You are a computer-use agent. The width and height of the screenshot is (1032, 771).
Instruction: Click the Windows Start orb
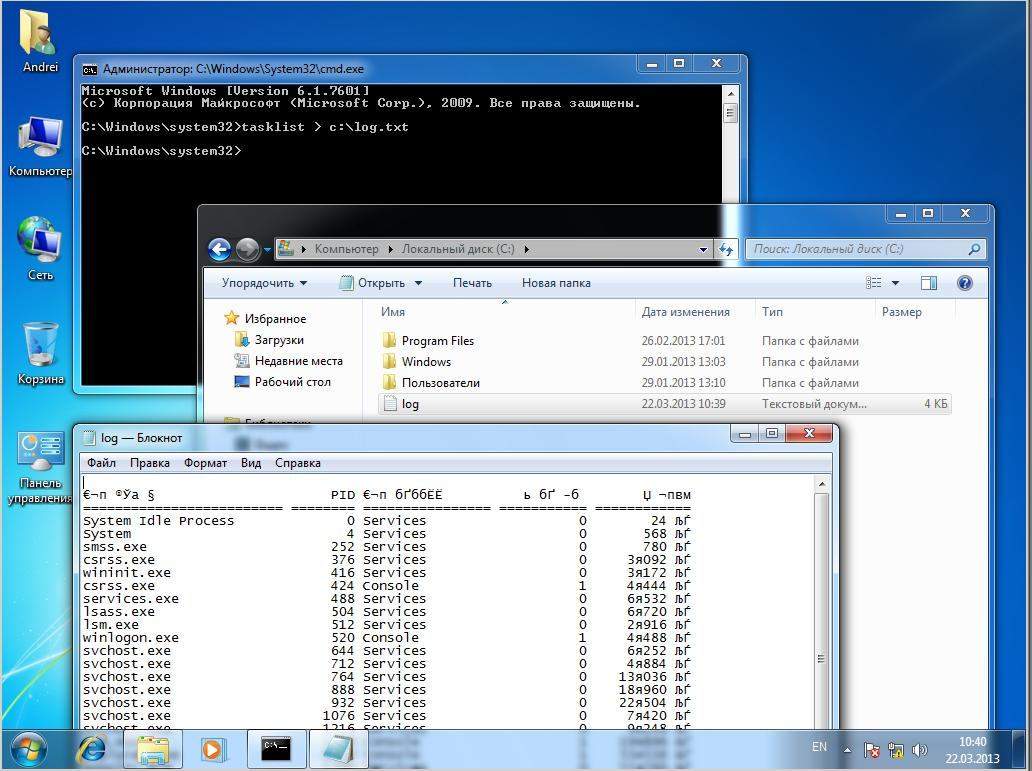click(x=28, y=751)
